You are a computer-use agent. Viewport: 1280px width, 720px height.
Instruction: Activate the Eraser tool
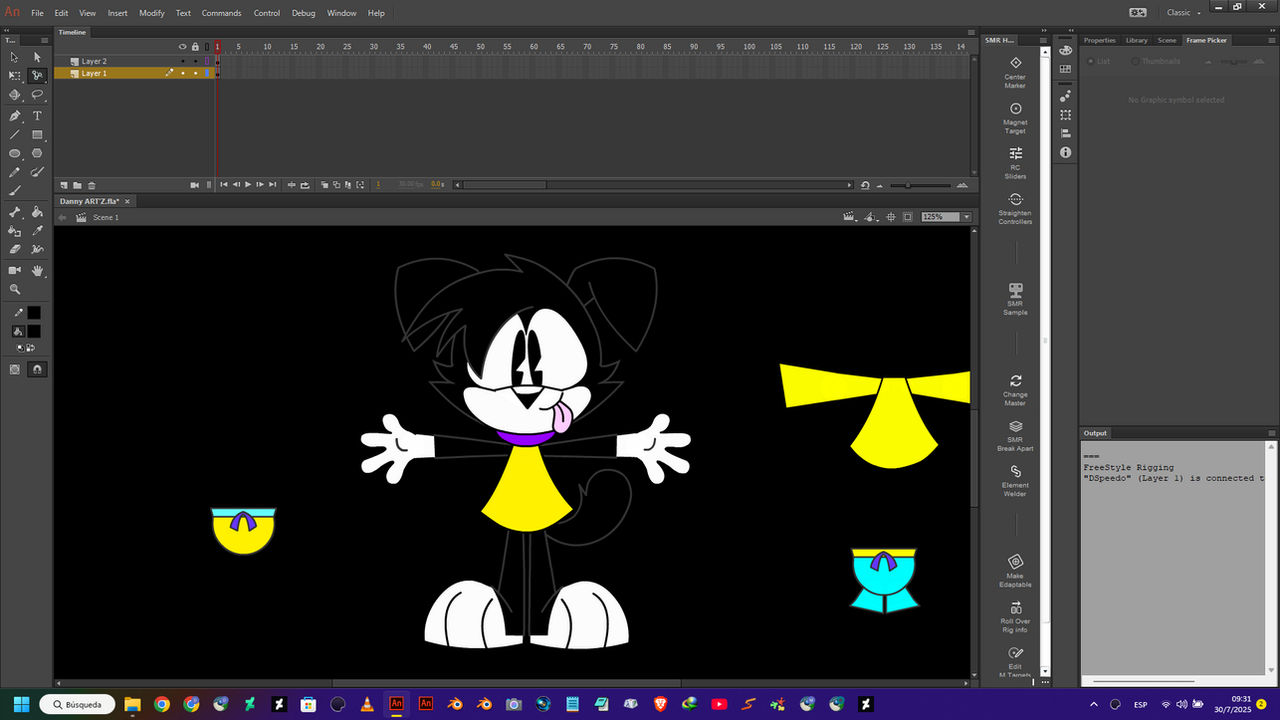14,250
